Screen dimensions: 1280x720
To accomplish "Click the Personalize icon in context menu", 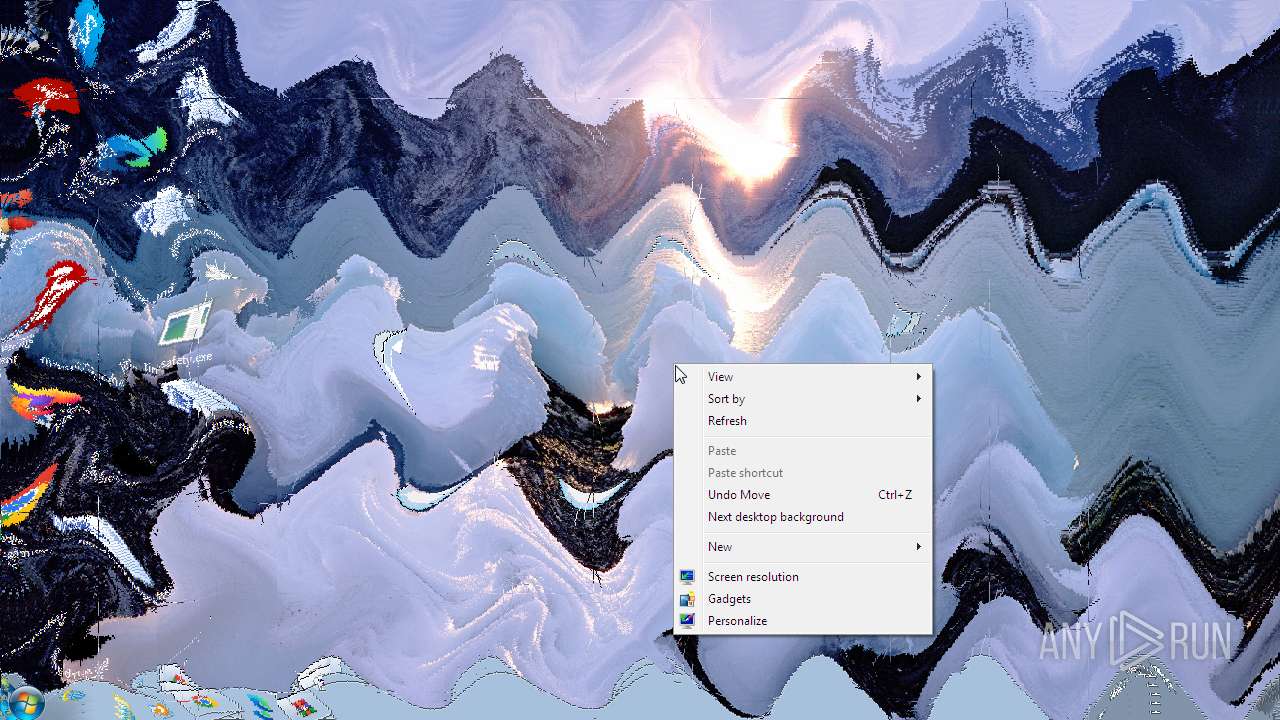I will [687, 621].
